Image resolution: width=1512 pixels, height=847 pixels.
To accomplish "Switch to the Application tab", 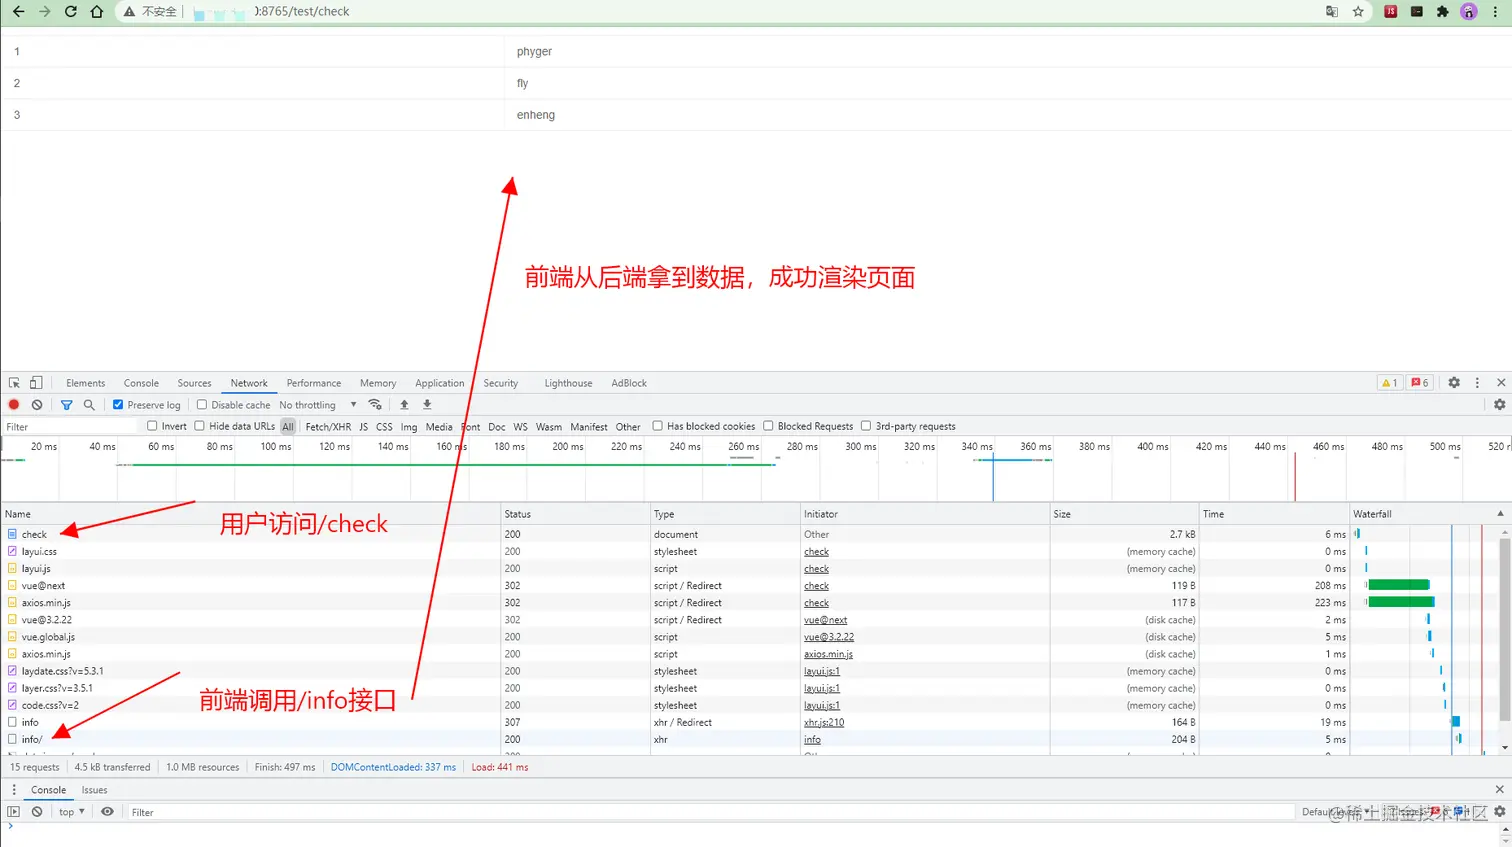I will 440,383.
